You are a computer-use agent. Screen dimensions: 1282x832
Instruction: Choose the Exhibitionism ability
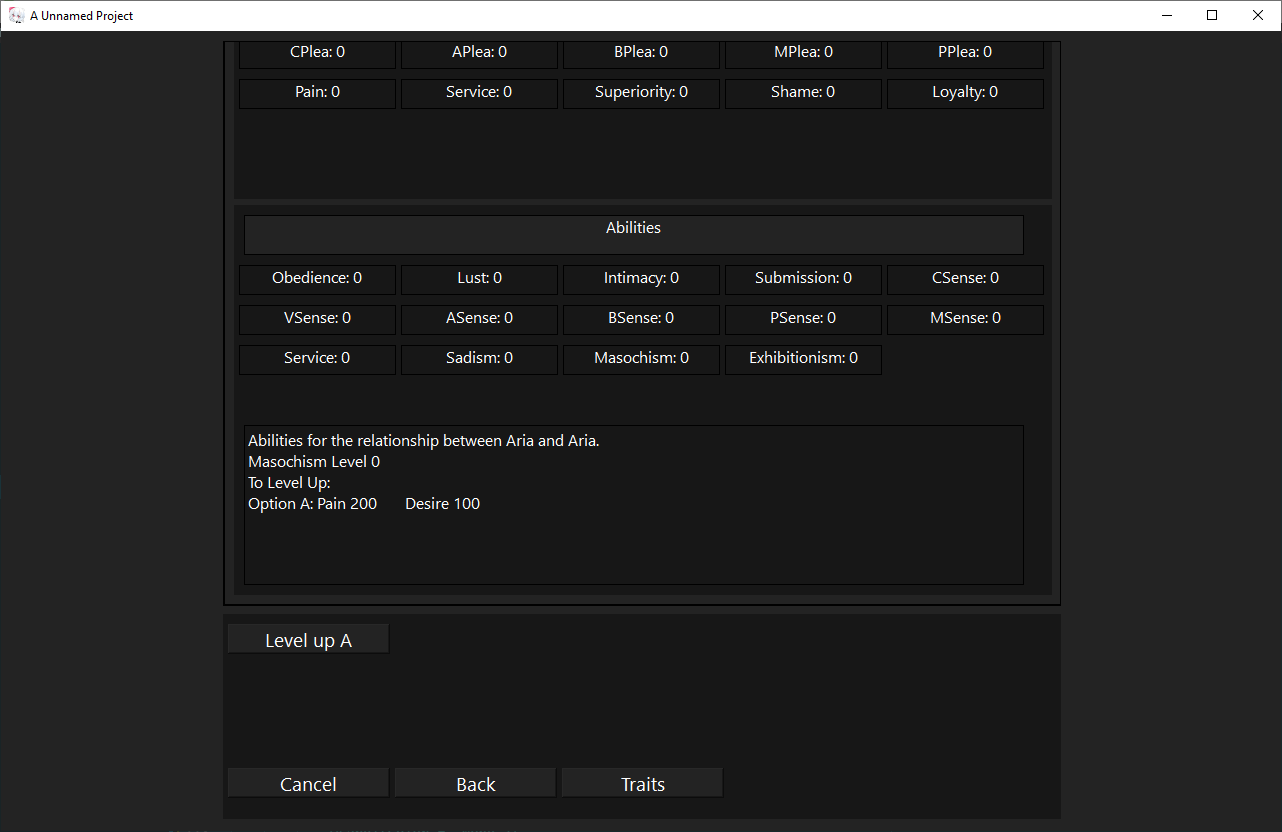[803, 359]
